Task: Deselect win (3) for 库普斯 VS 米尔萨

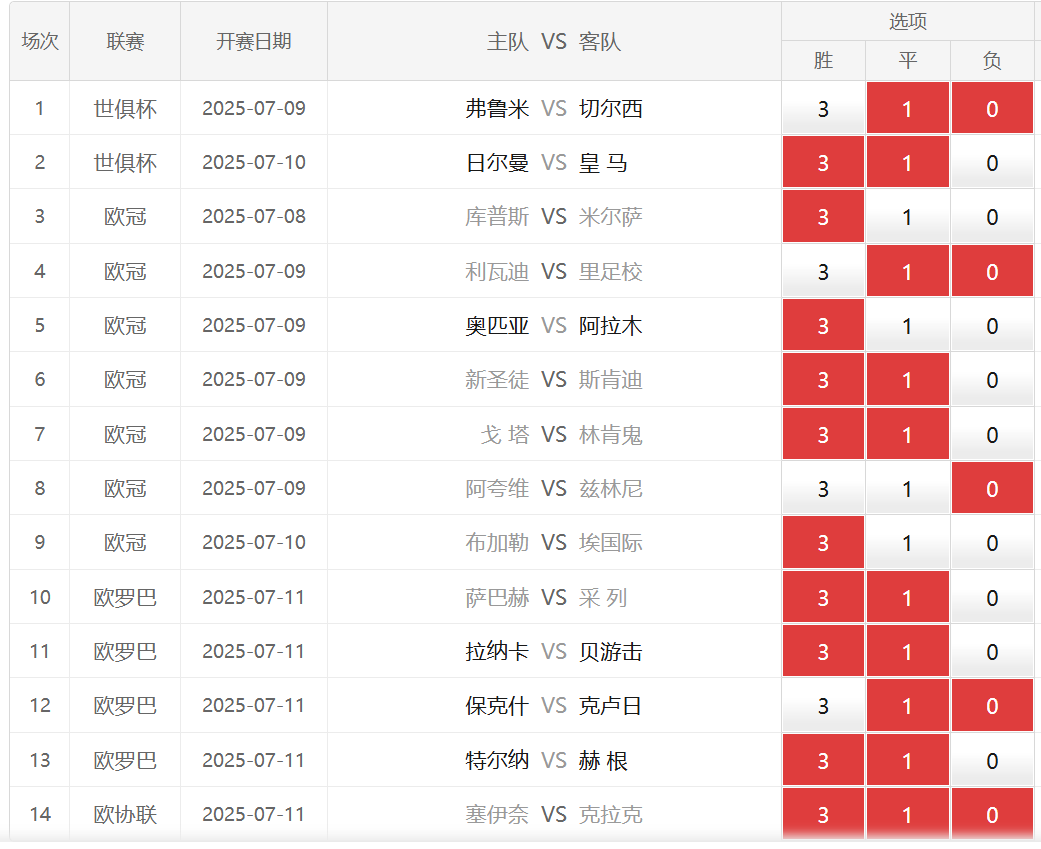Action: coord(823,216)
